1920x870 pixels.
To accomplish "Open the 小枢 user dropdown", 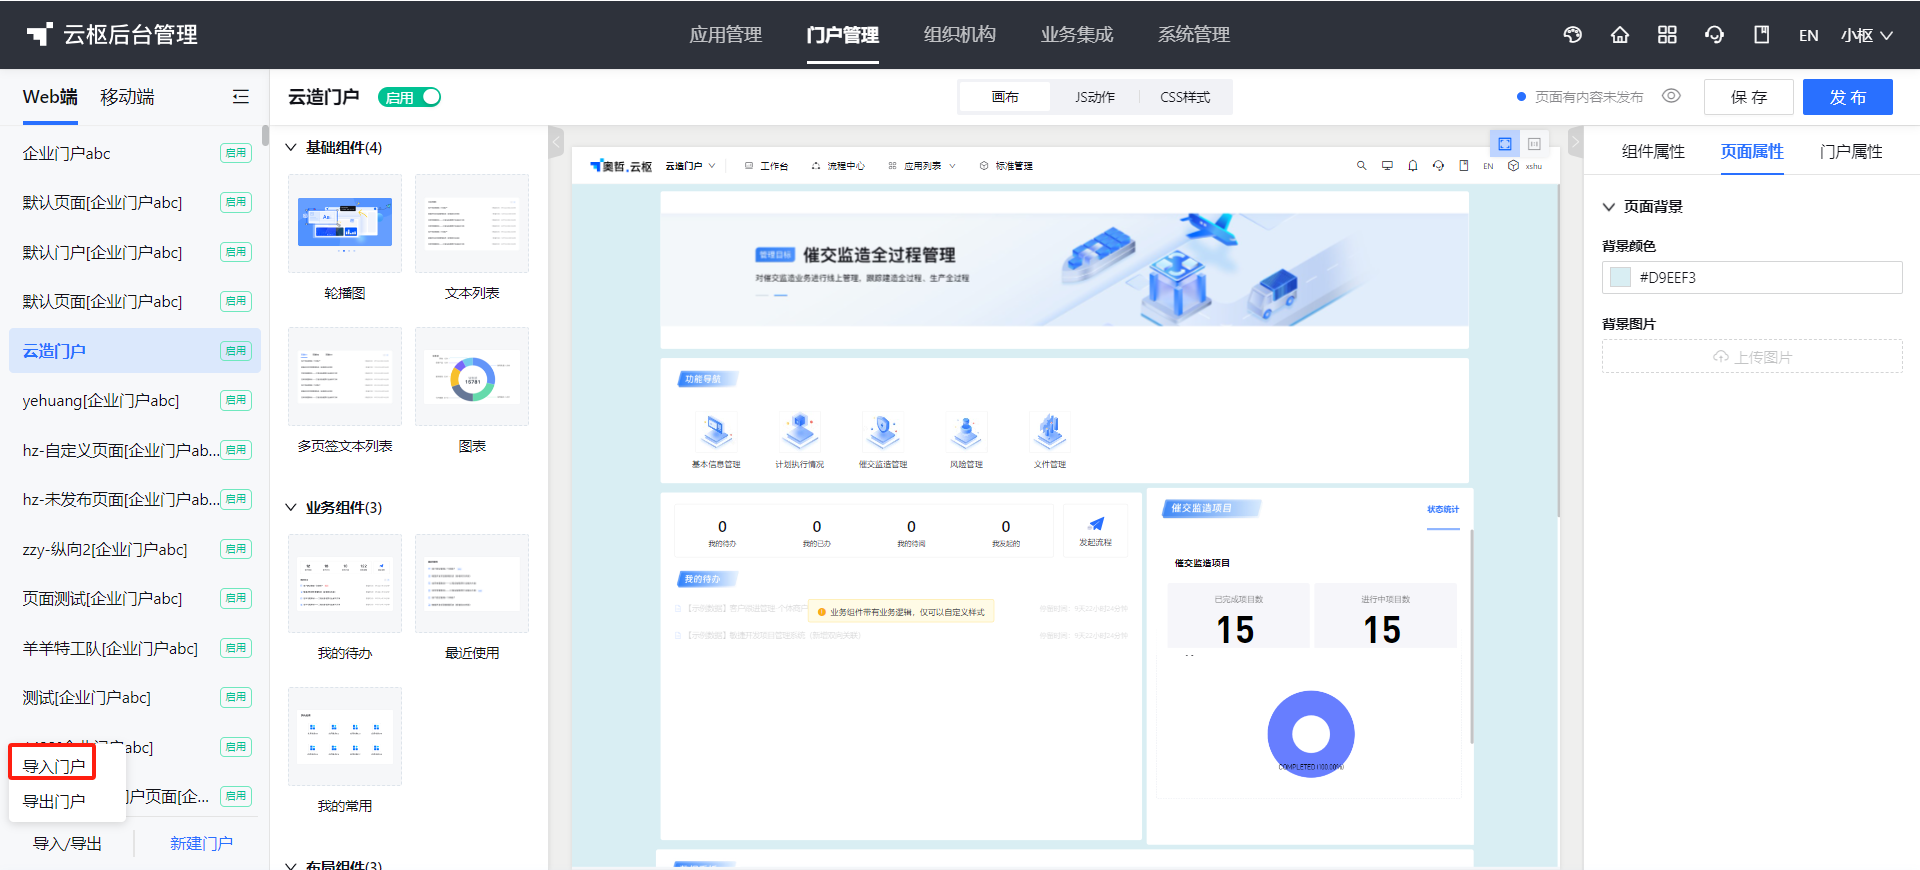I will pos(1867,35).
